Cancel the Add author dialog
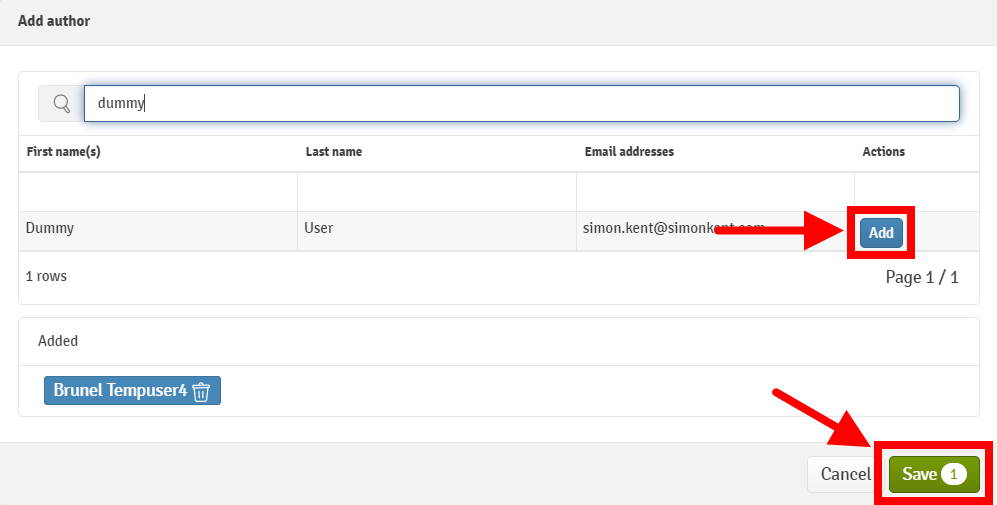997x505 pixels. (845, 474)
